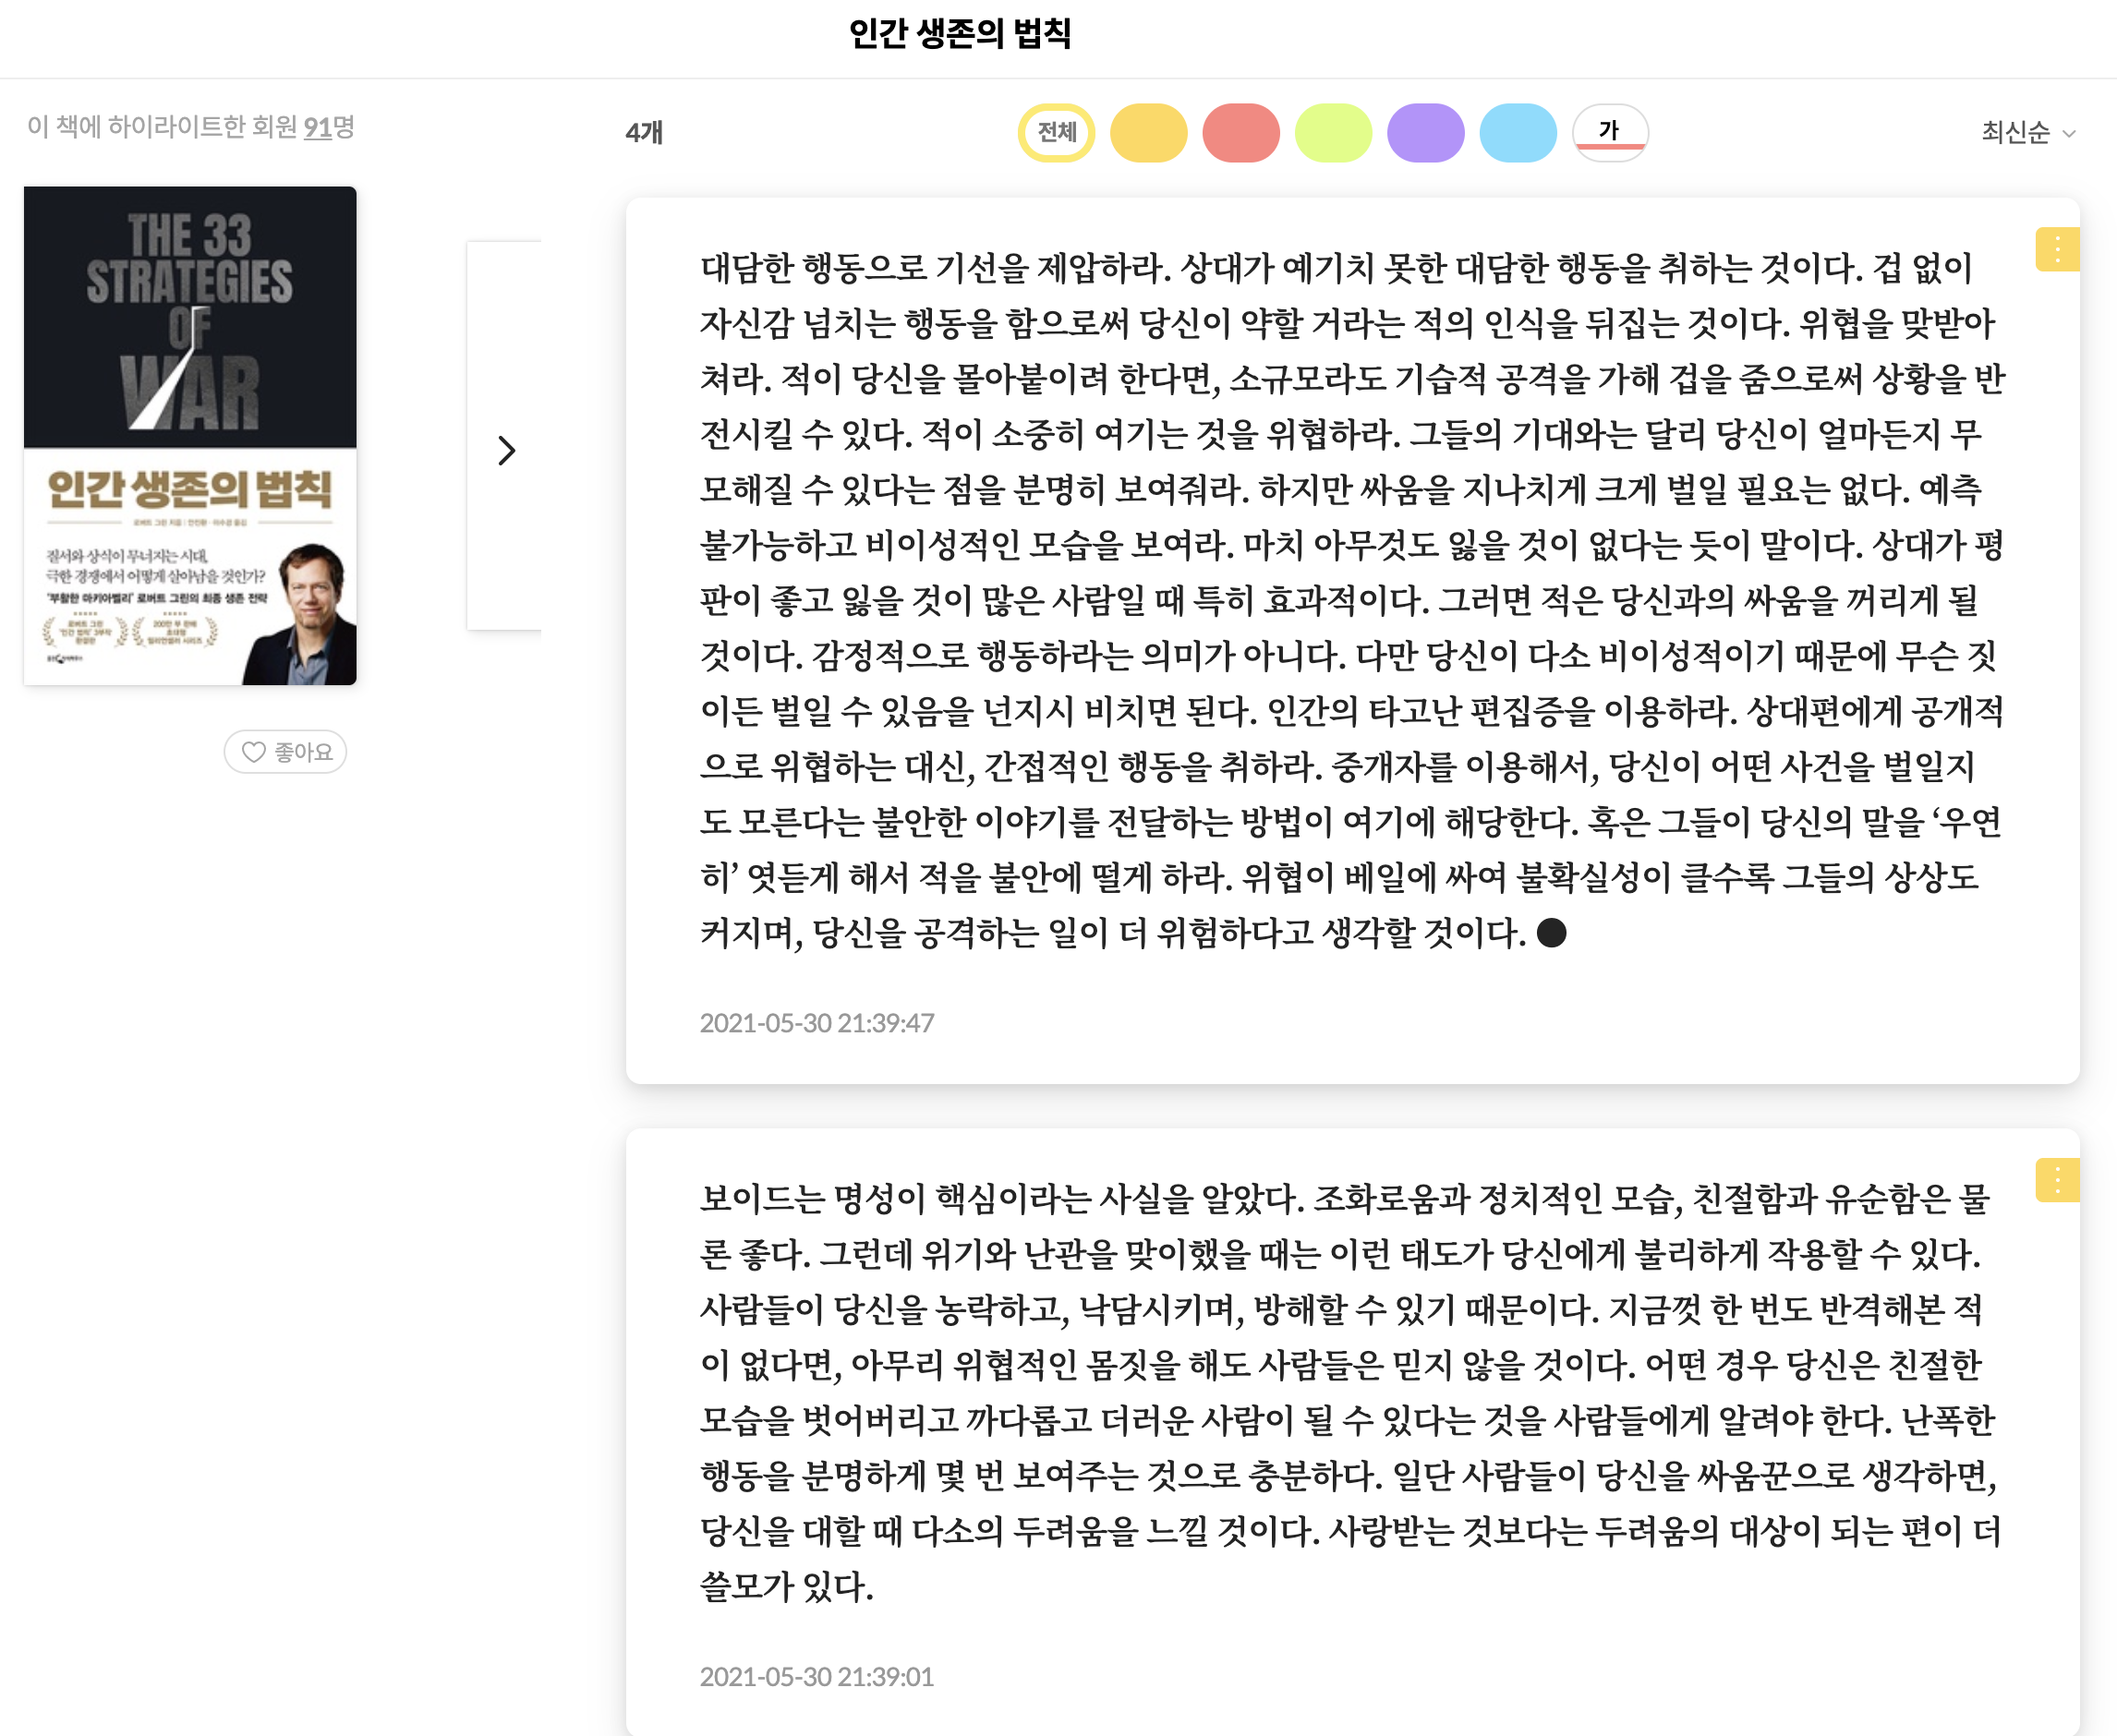The height and width of the screenshot is (1736, 2117).
Task: Filter highlights by the underline 가 style
Action: click(x=1609, y=132)
